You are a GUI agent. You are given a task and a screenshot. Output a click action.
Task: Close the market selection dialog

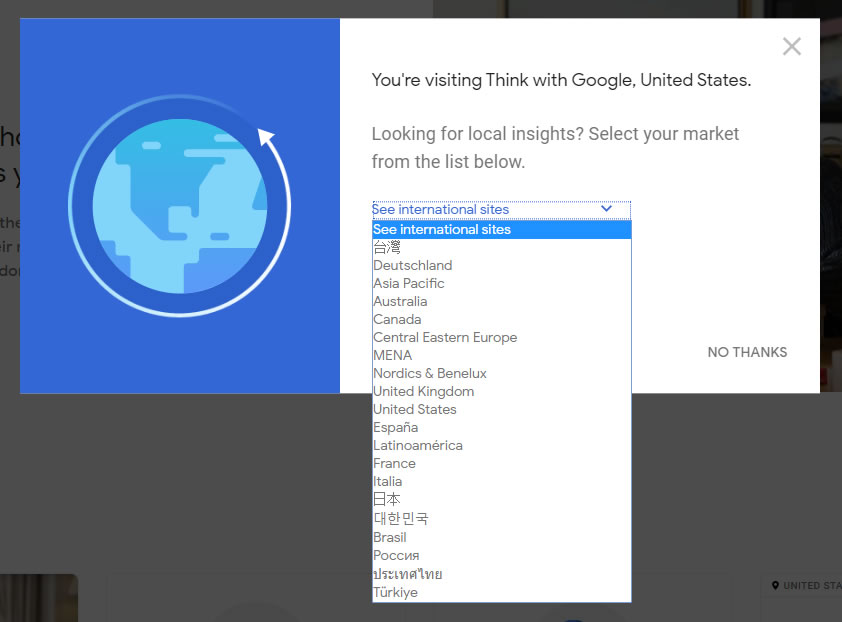tap(791, 47)
